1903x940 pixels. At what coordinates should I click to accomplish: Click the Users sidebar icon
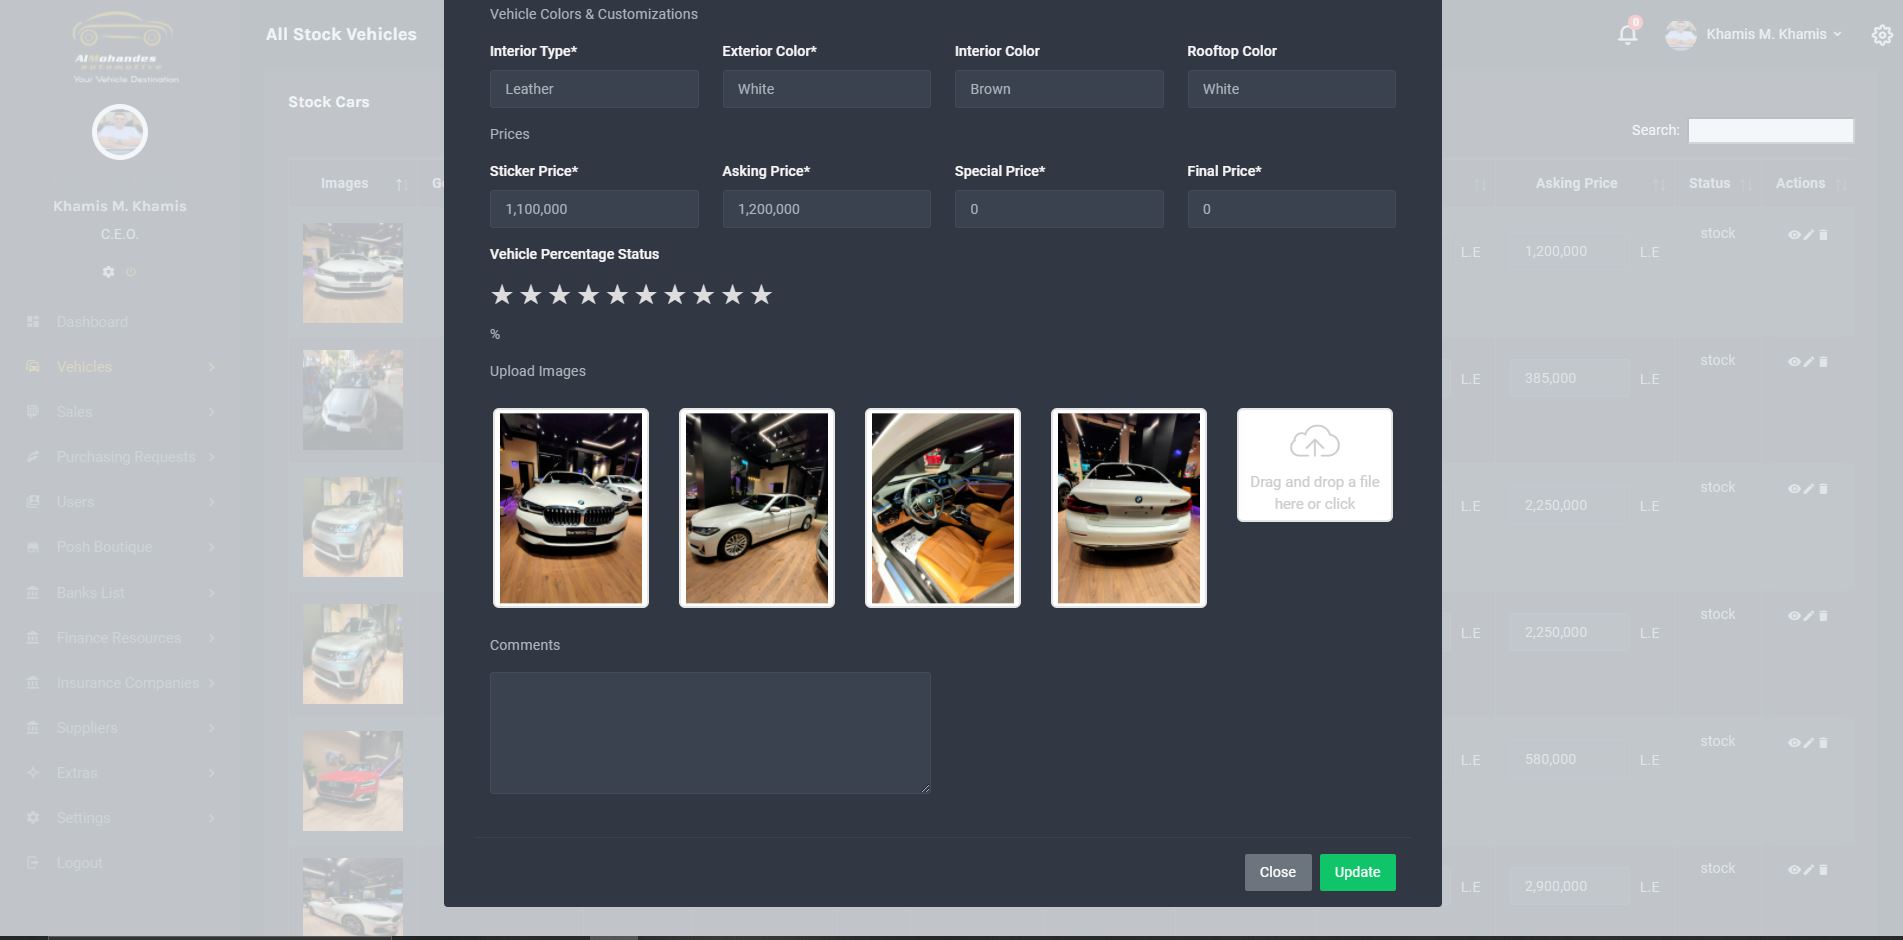tap(33, 502)
